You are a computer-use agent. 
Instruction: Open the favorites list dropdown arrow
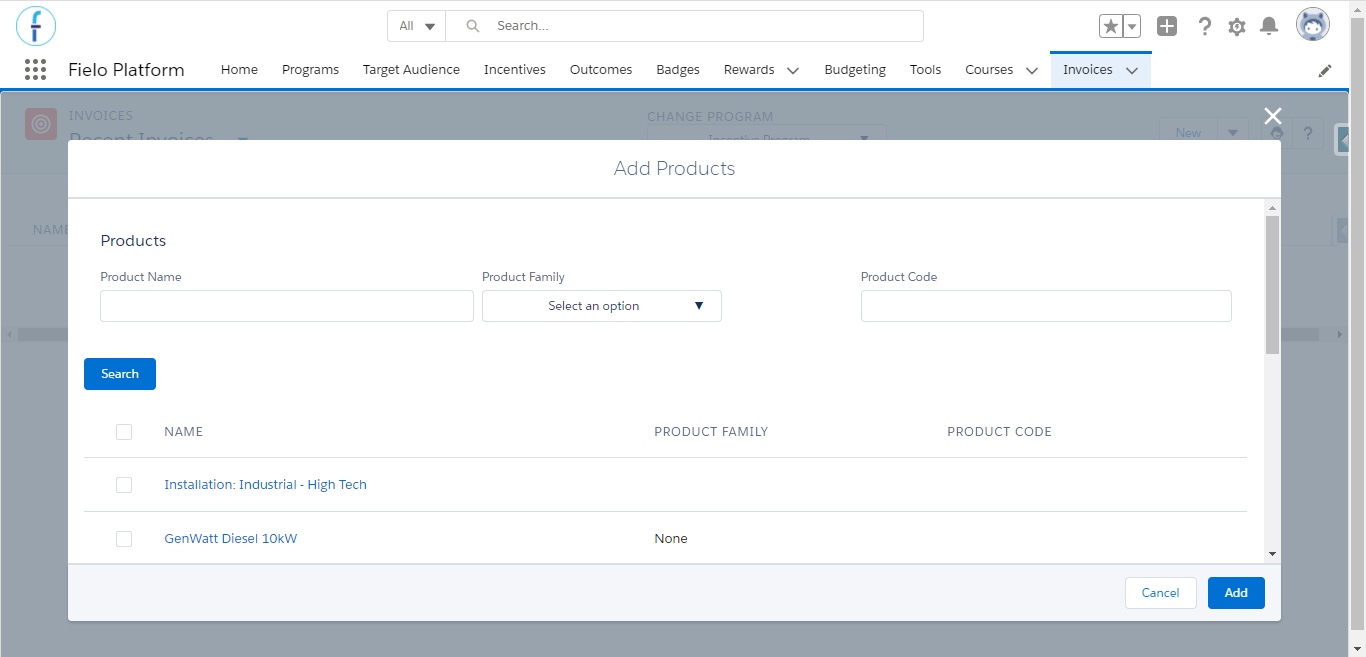tap(1132, 26)
